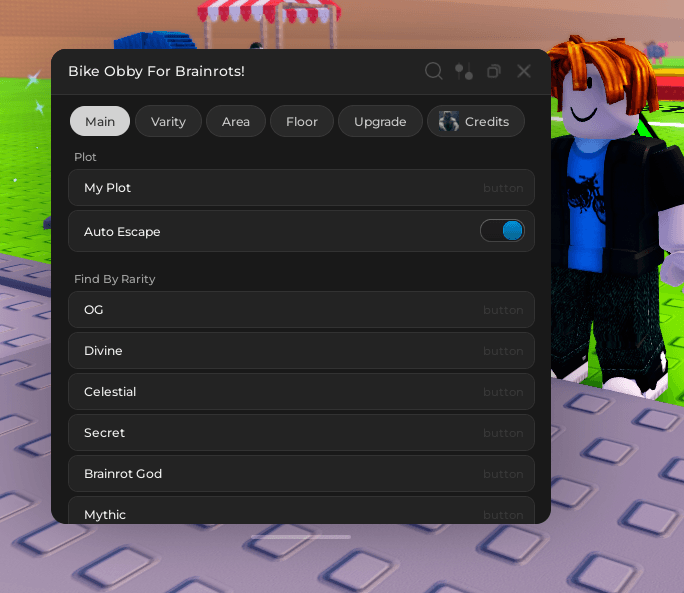Find brainrots by OG rarity
Image resolution: width=684 pixels, height=593 pixels.
point(301,309)
